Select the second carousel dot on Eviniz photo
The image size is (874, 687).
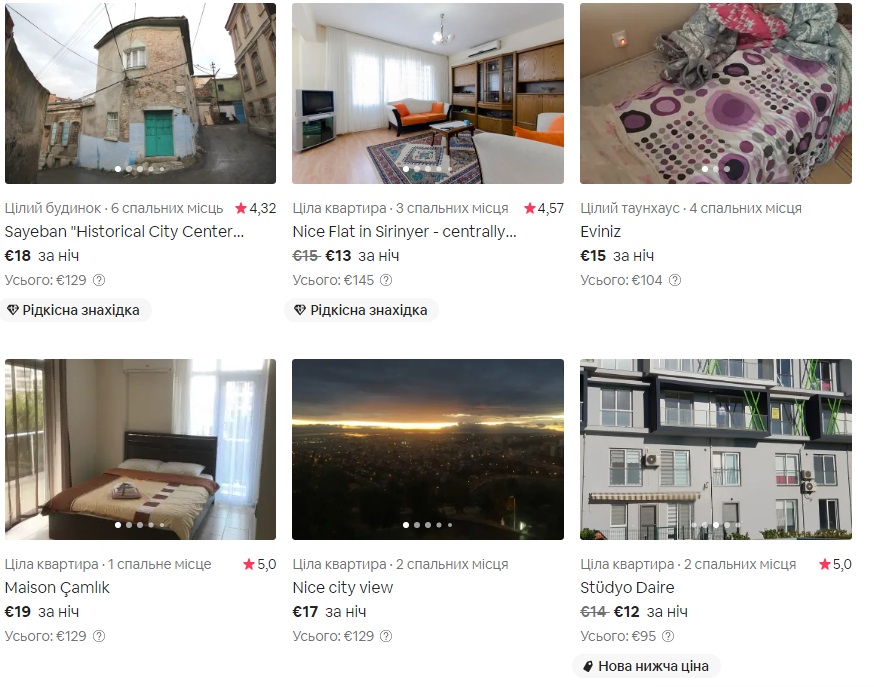pos(716,169)
